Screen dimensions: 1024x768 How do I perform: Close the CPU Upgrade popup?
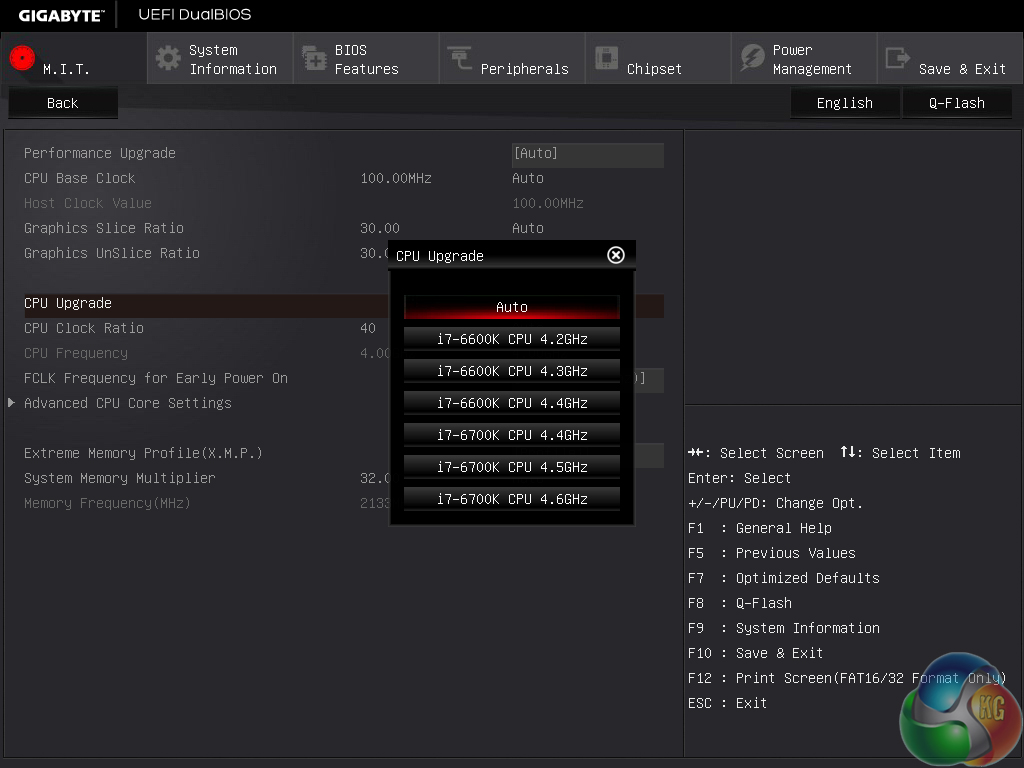(616, 255)
